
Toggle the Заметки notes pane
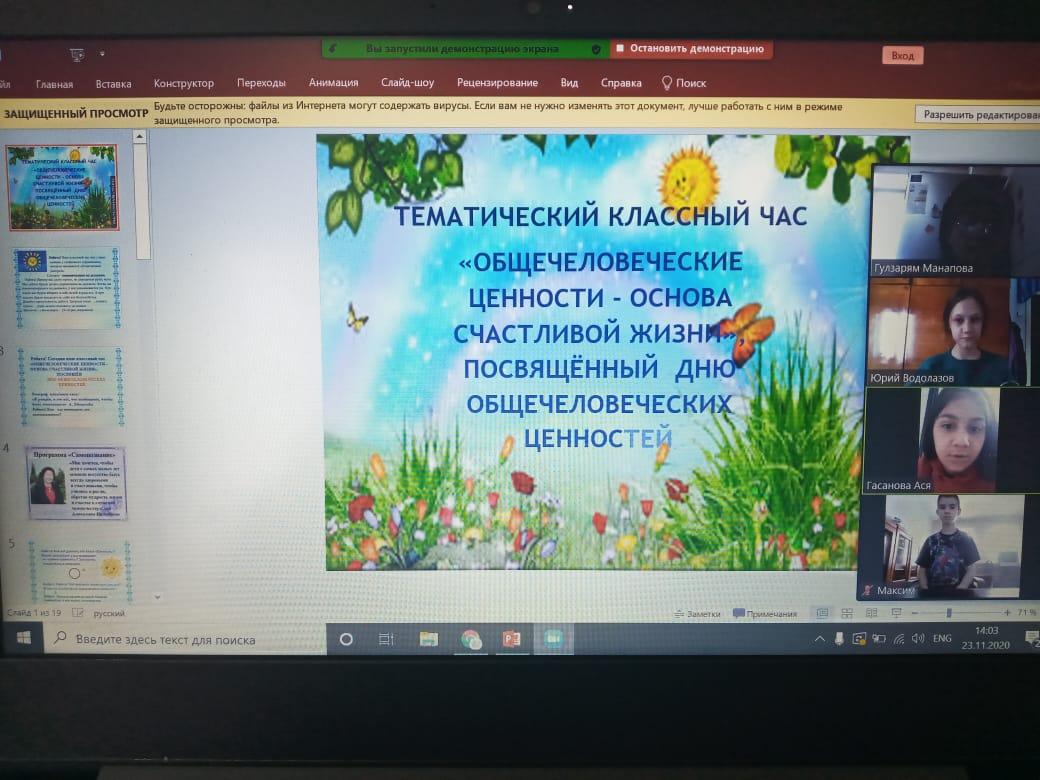[697, 613]
